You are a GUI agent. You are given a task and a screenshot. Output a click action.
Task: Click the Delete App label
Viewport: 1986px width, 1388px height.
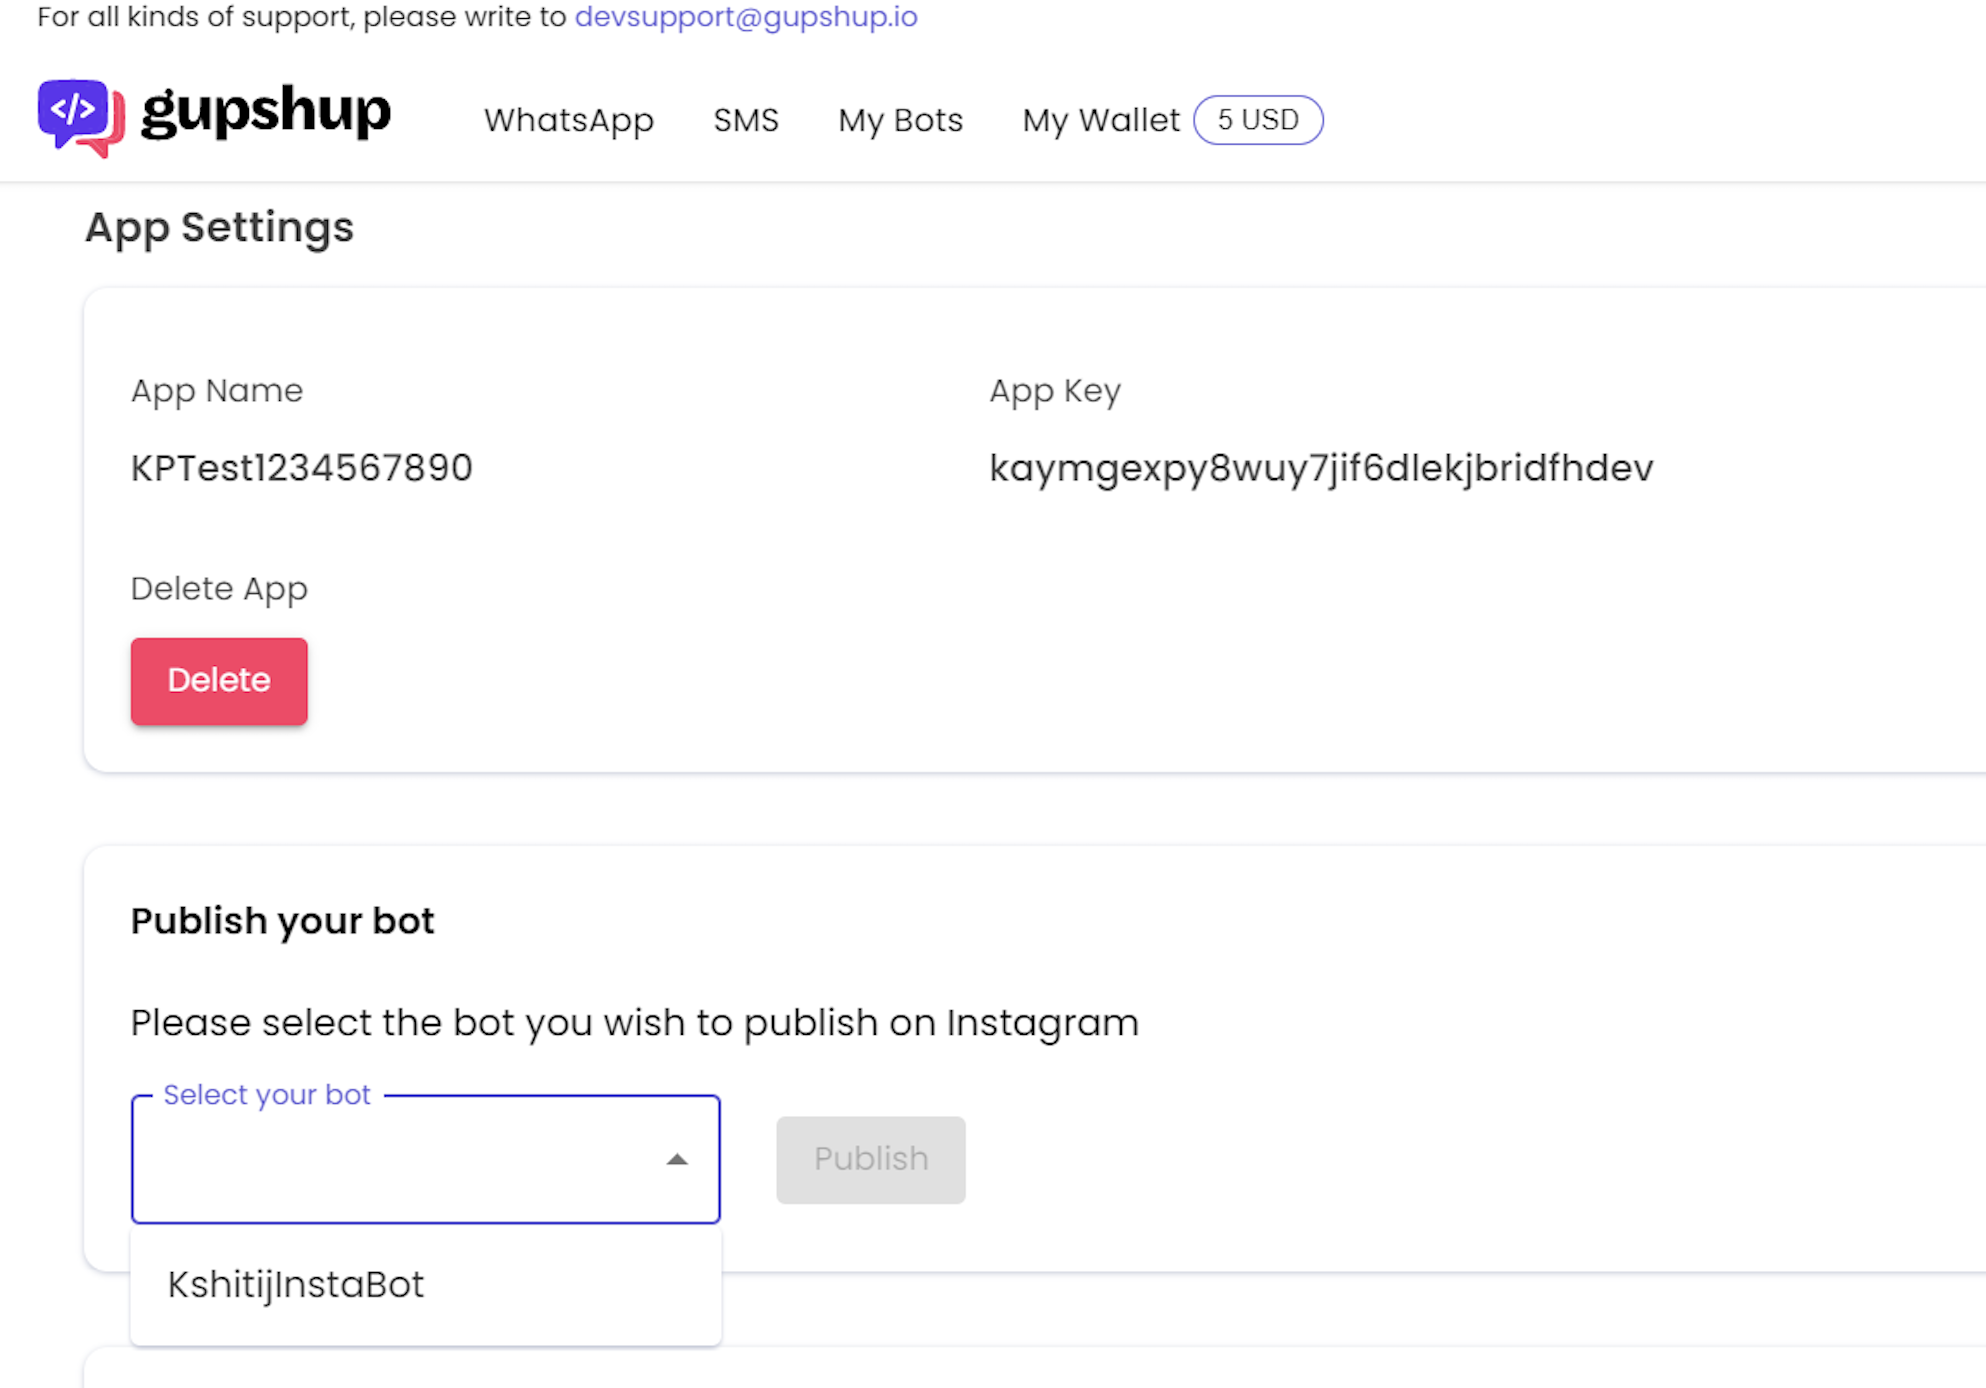(219, 588)
